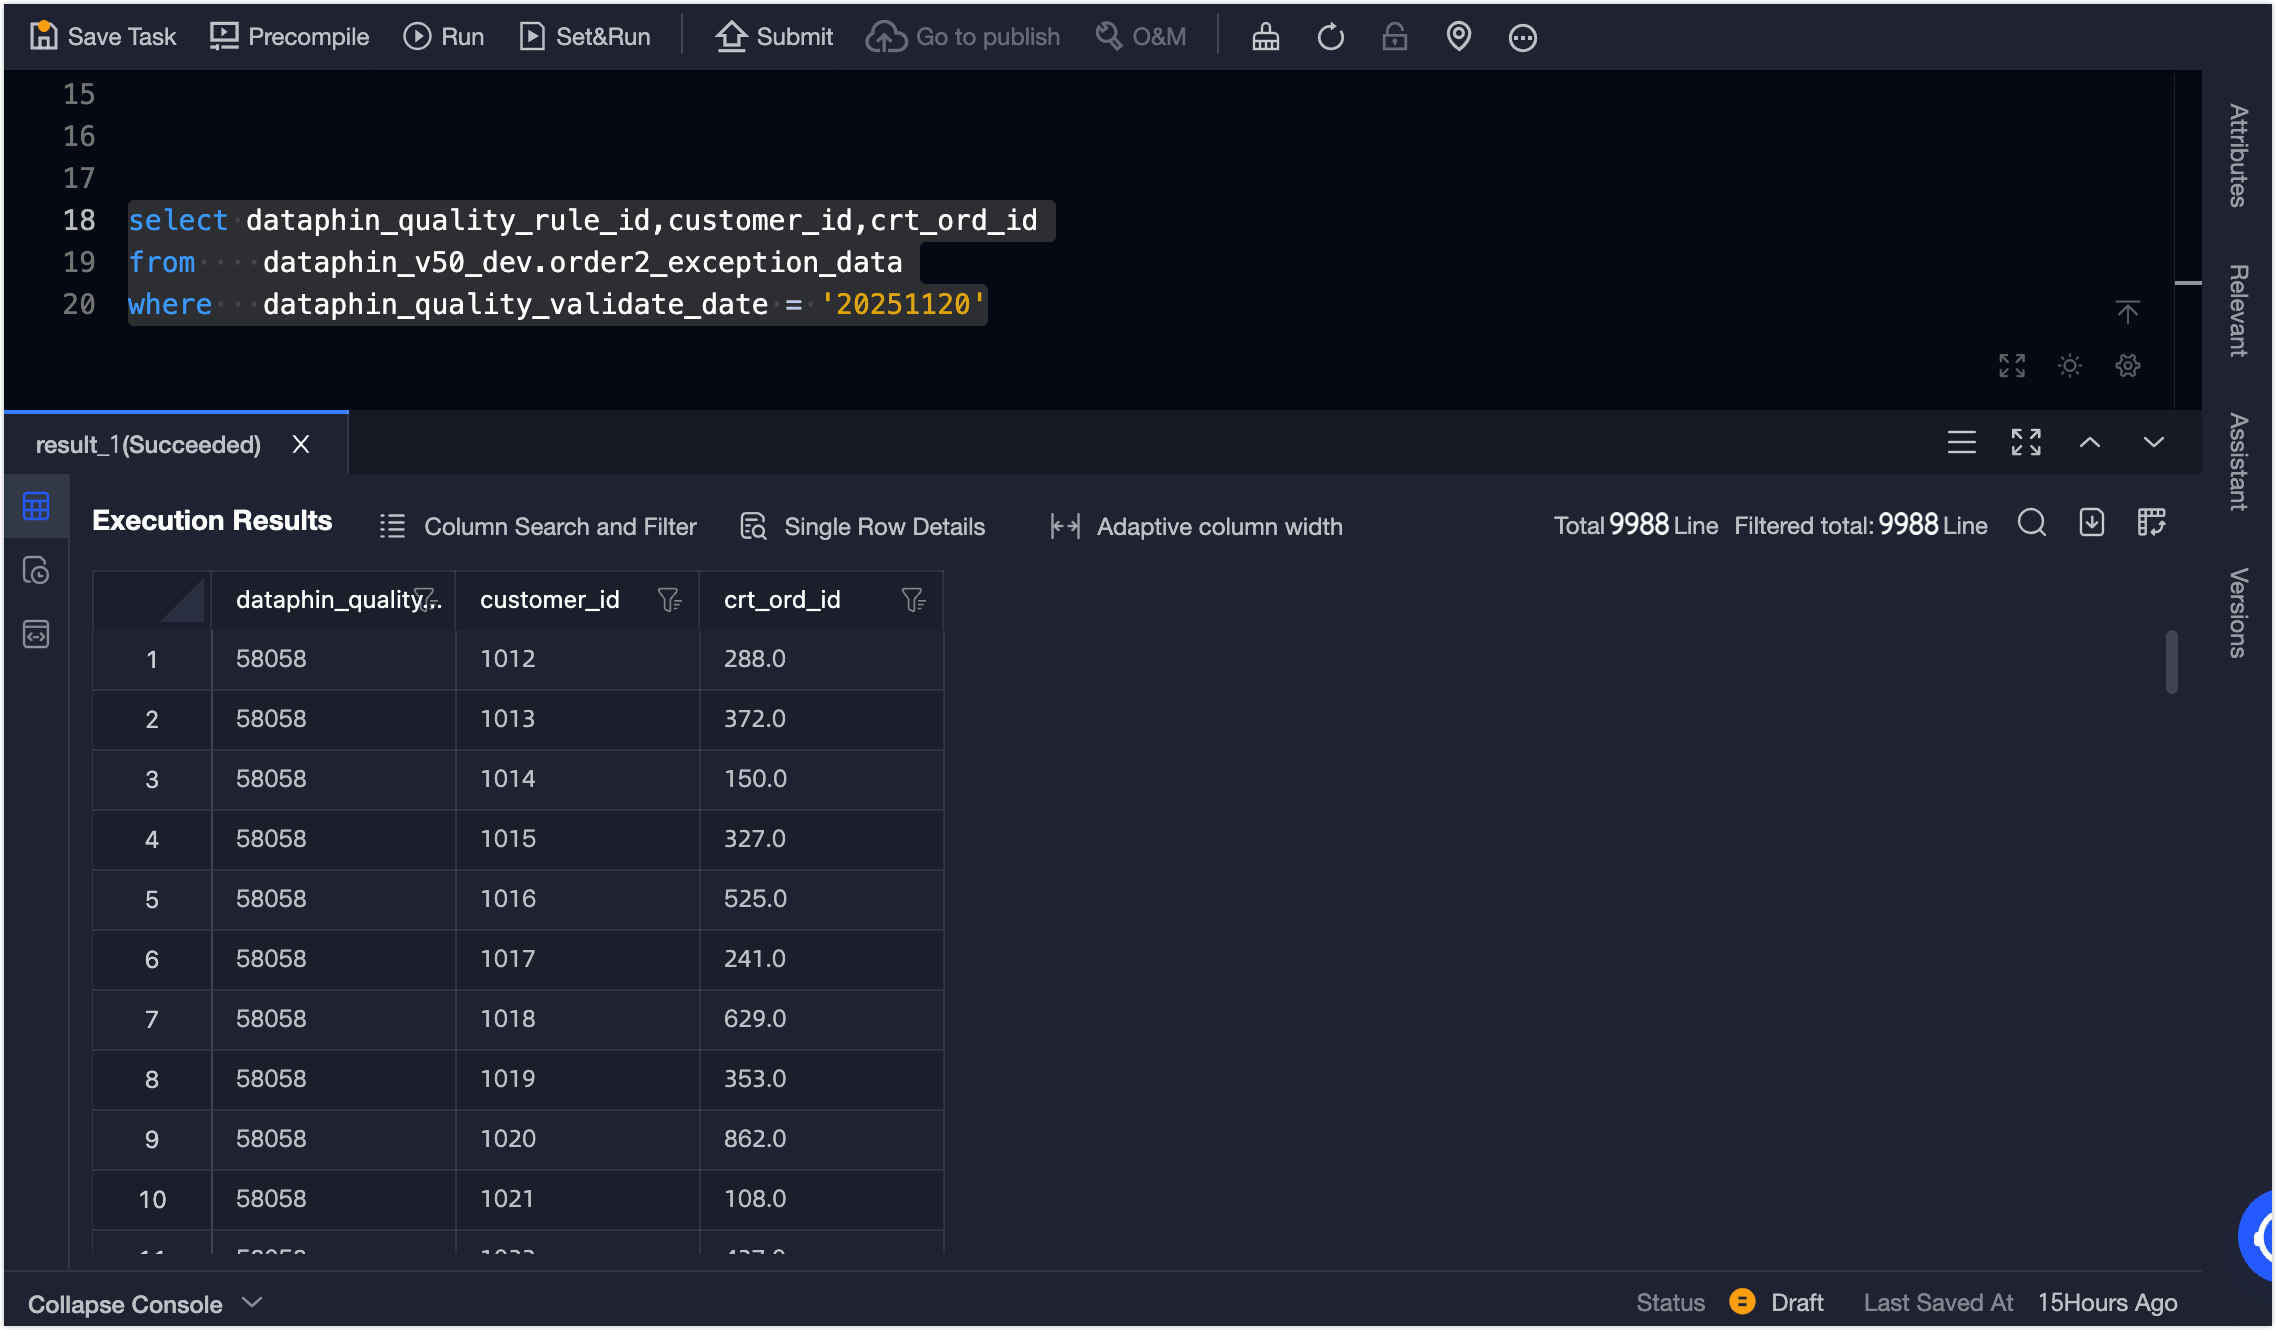Run the SQL task
Image resolution: width=2276 pixels, height=1330 pixels.
point(443,37)
